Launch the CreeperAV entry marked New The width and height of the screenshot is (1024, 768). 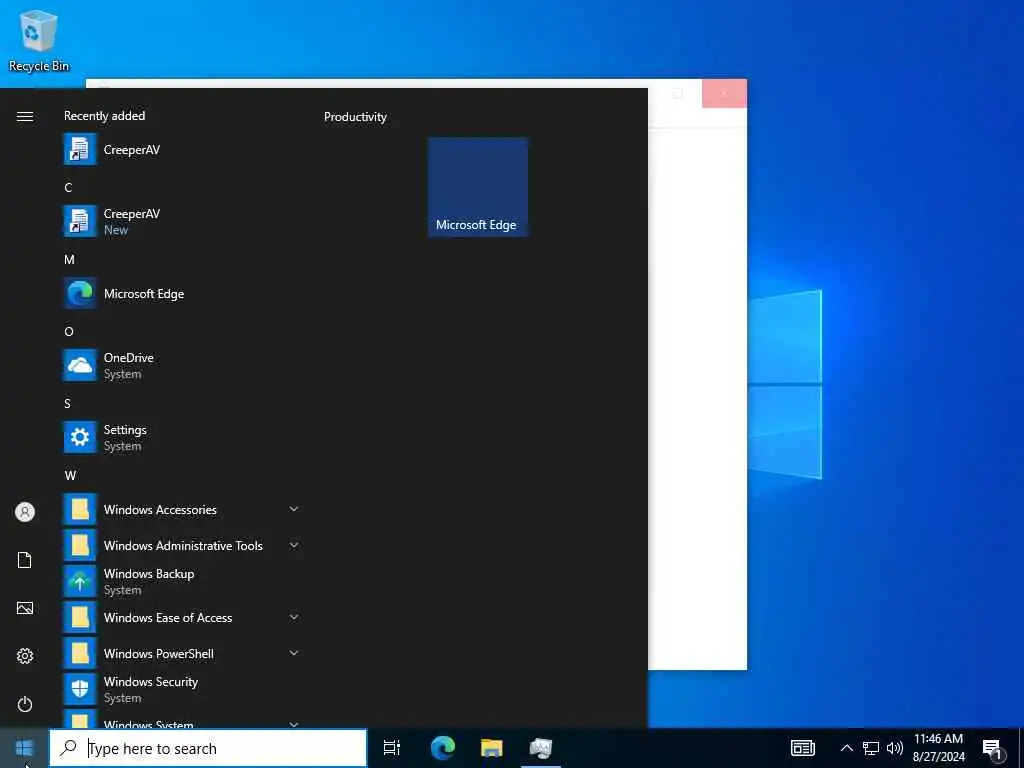(x=182, y=221)
